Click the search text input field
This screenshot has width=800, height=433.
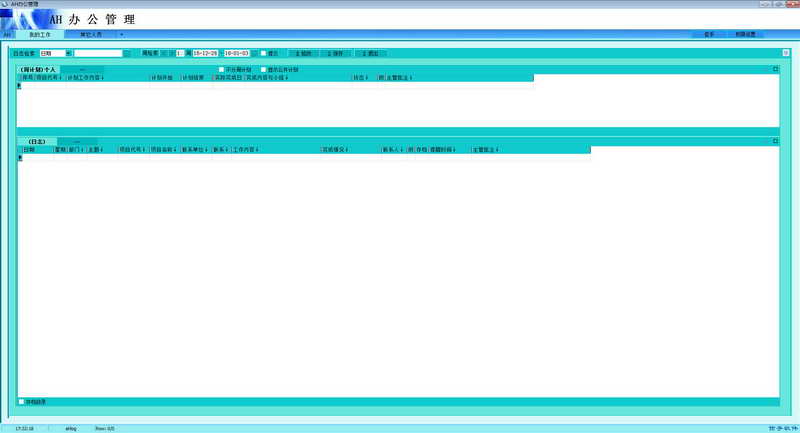tap(98, 53)
